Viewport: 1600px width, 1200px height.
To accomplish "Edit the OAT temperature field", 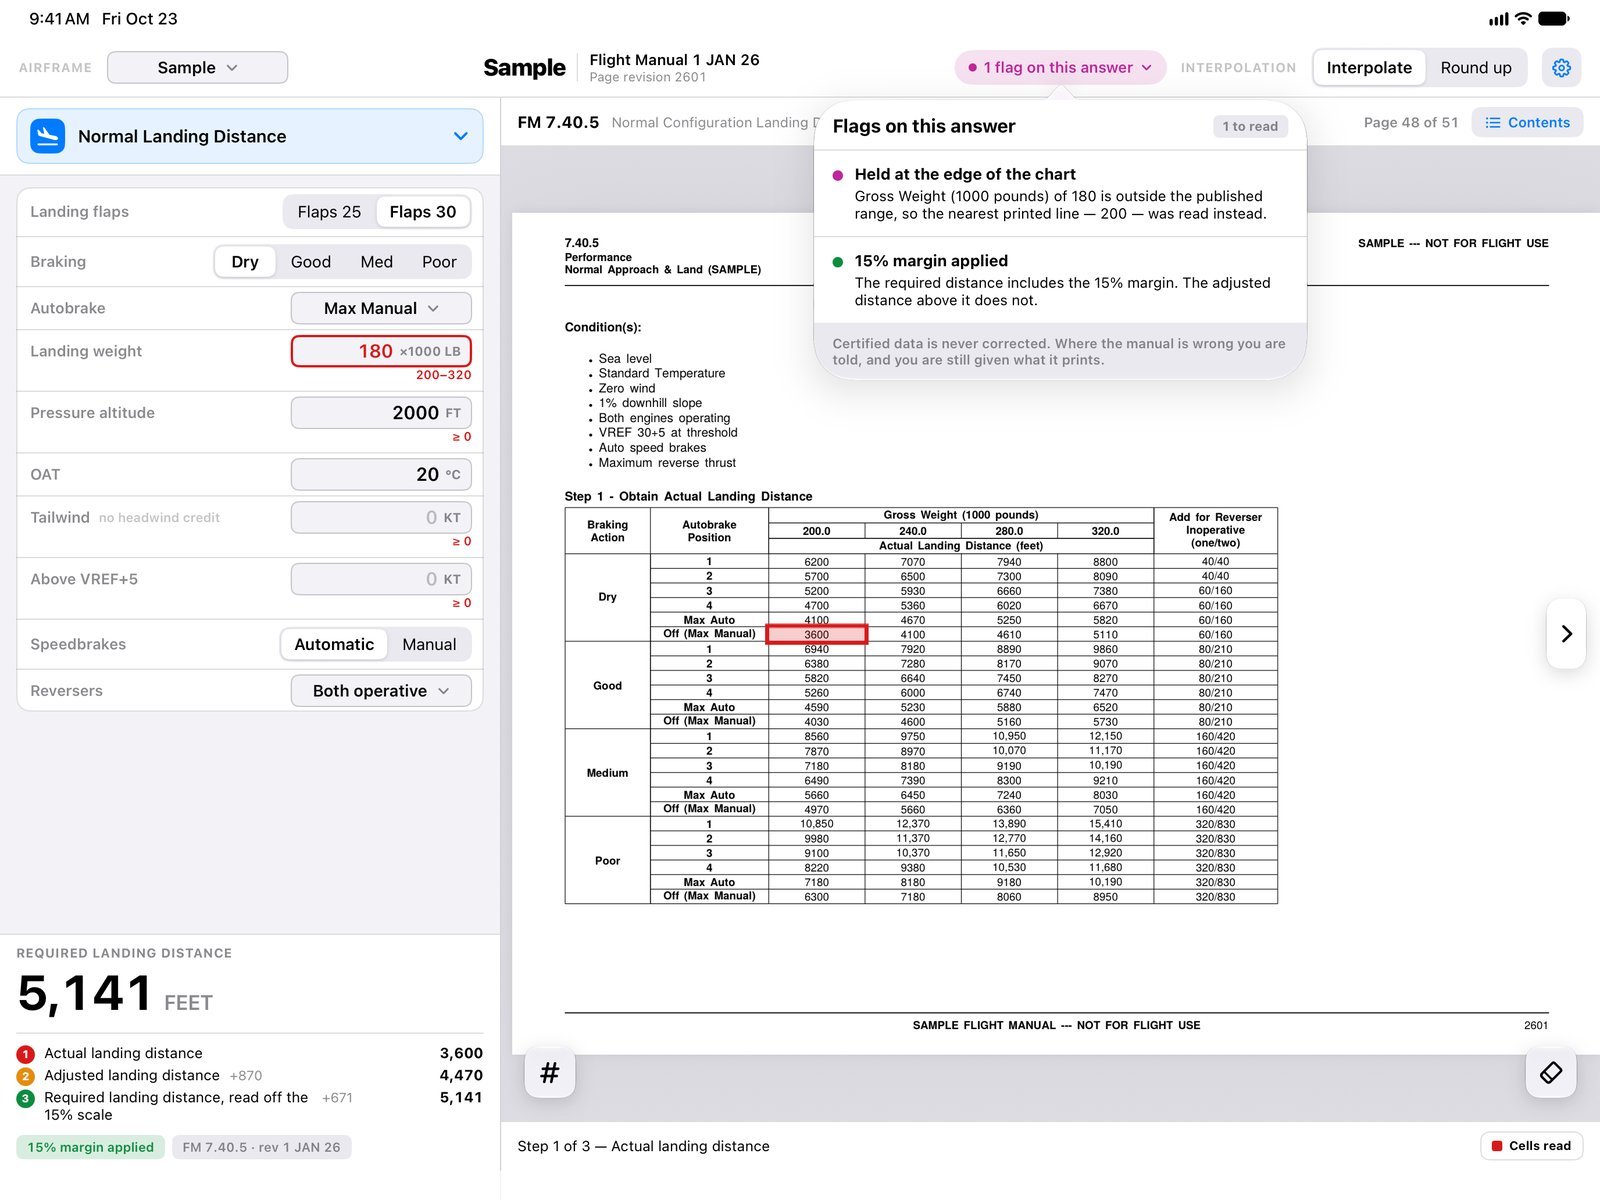I will pyautogui.click(x=381, y=474).
